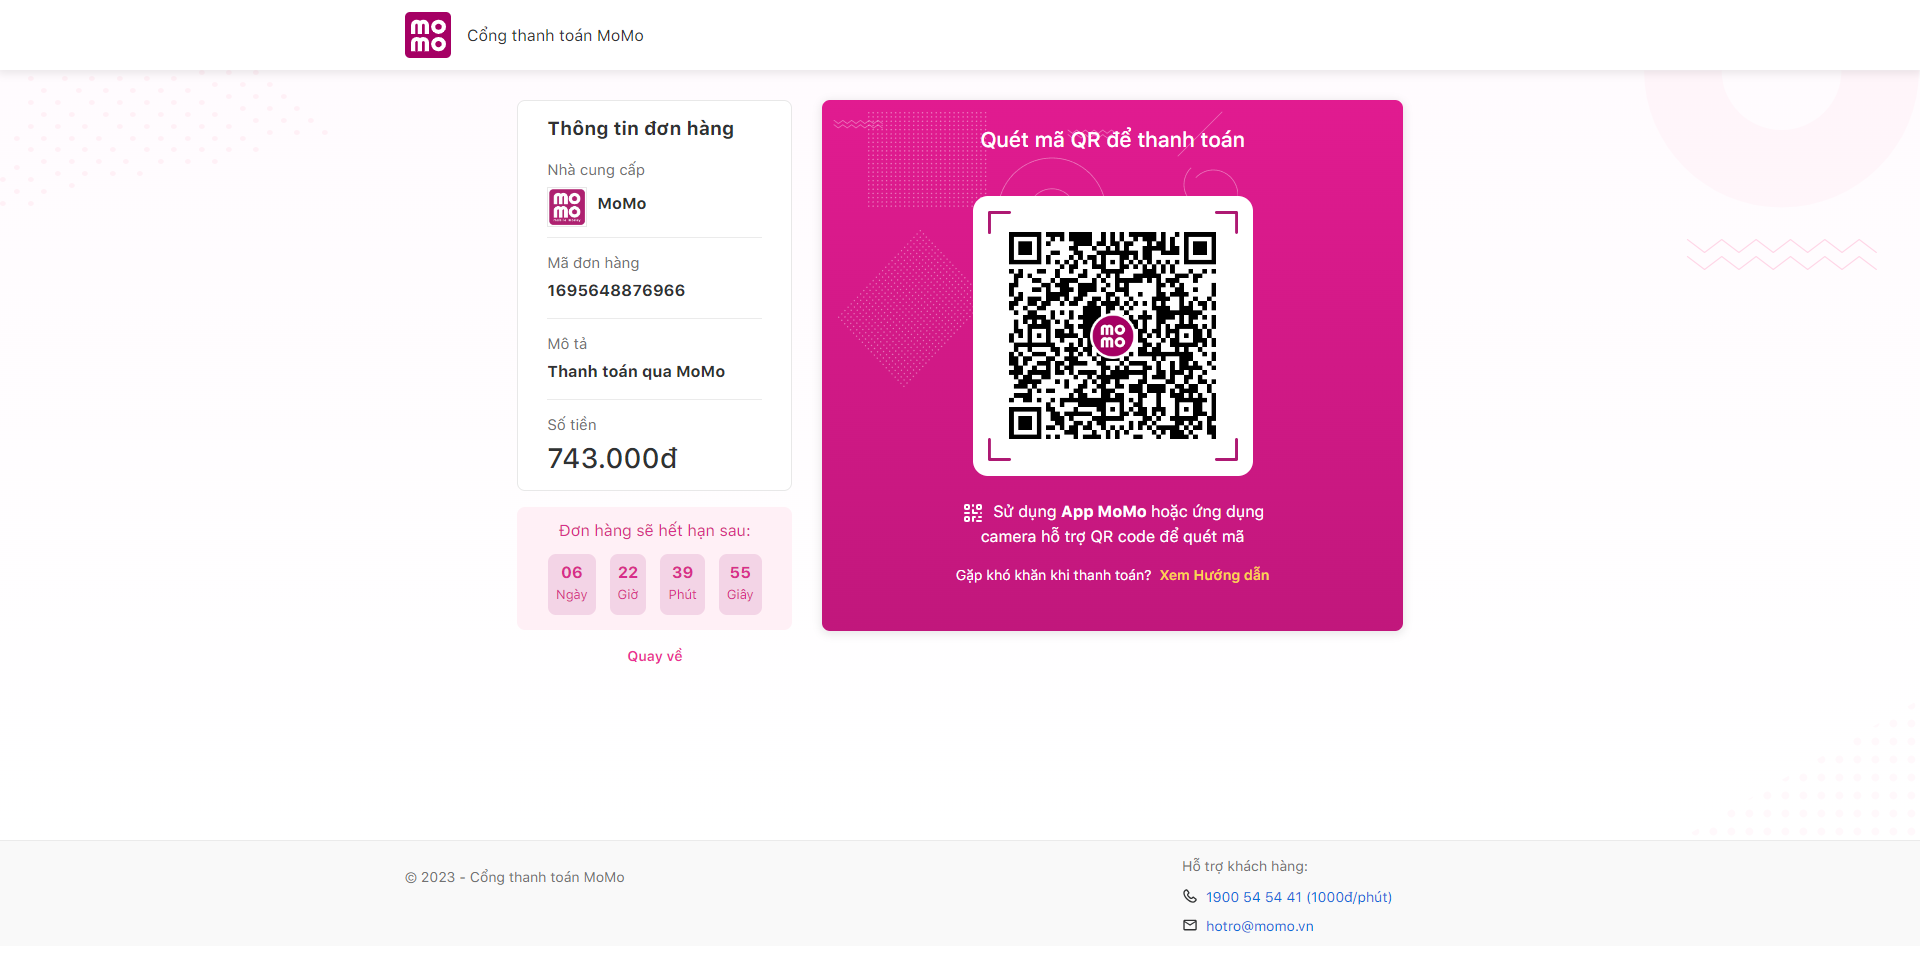1920x963 pixels.
Task: Click the 'Hỗ trợ khách hàng:' label
Action: tap(1245, 866)
